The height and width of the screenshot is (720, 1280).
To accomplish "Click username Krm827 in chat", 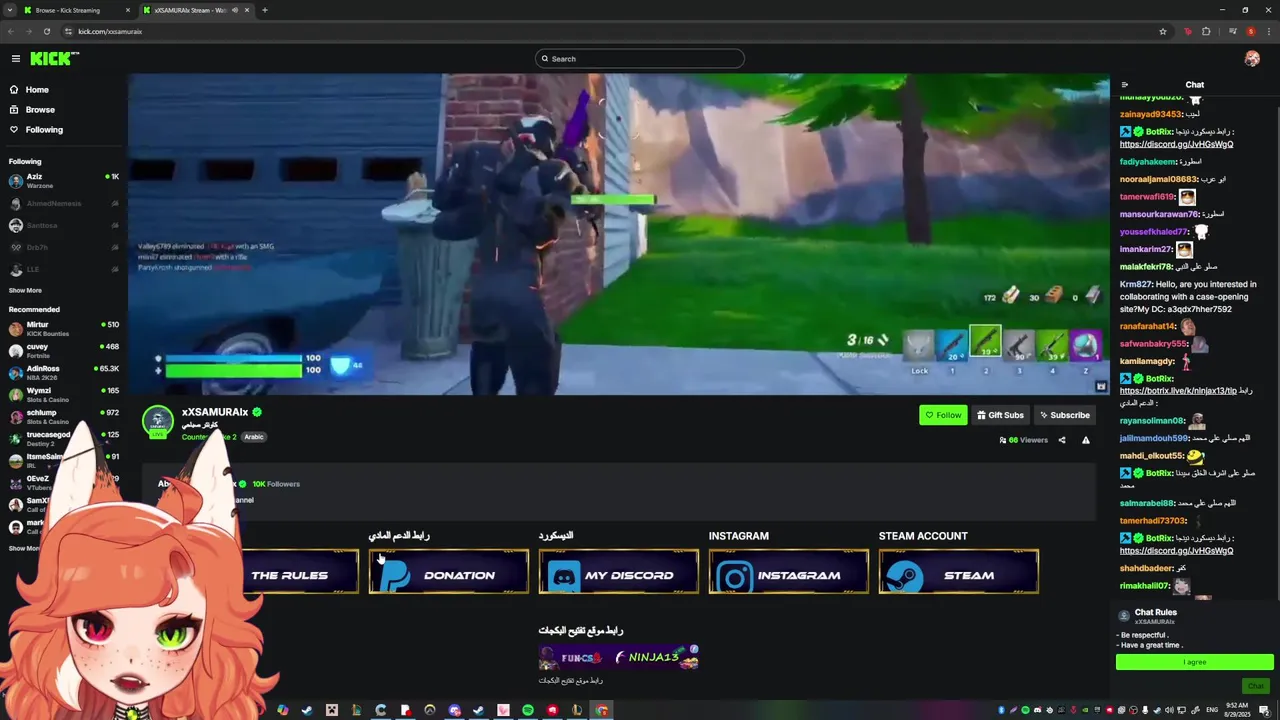I will pos(1136,284).
